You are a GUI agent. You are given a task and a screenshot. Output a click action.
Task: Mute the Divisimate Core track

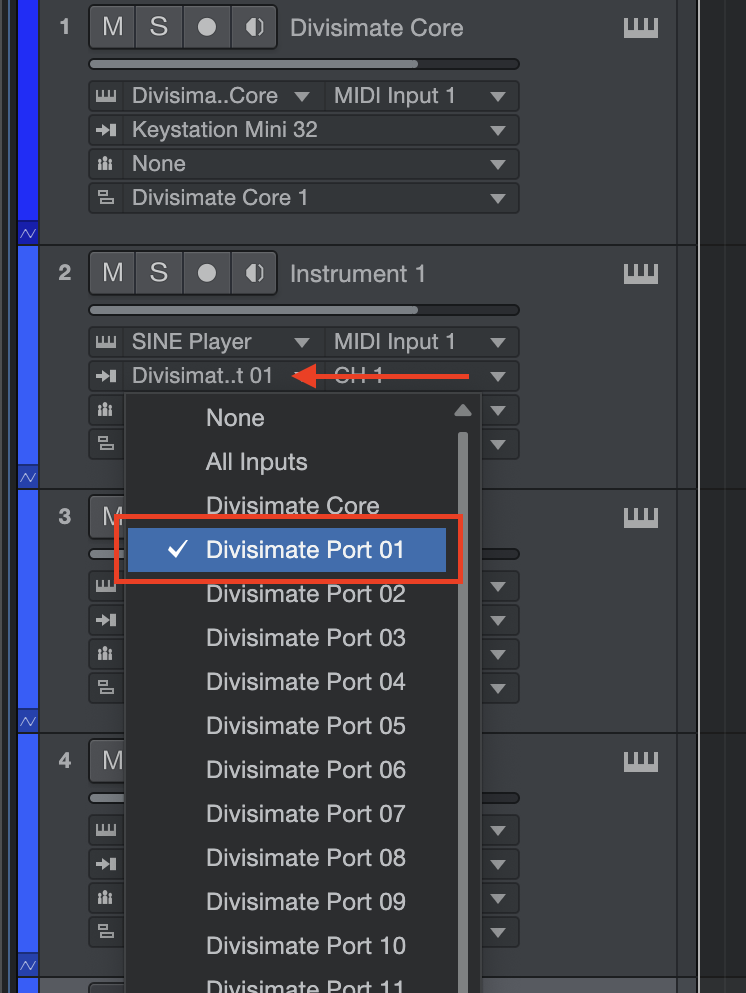pyautogui.click(x=113, y=27)
